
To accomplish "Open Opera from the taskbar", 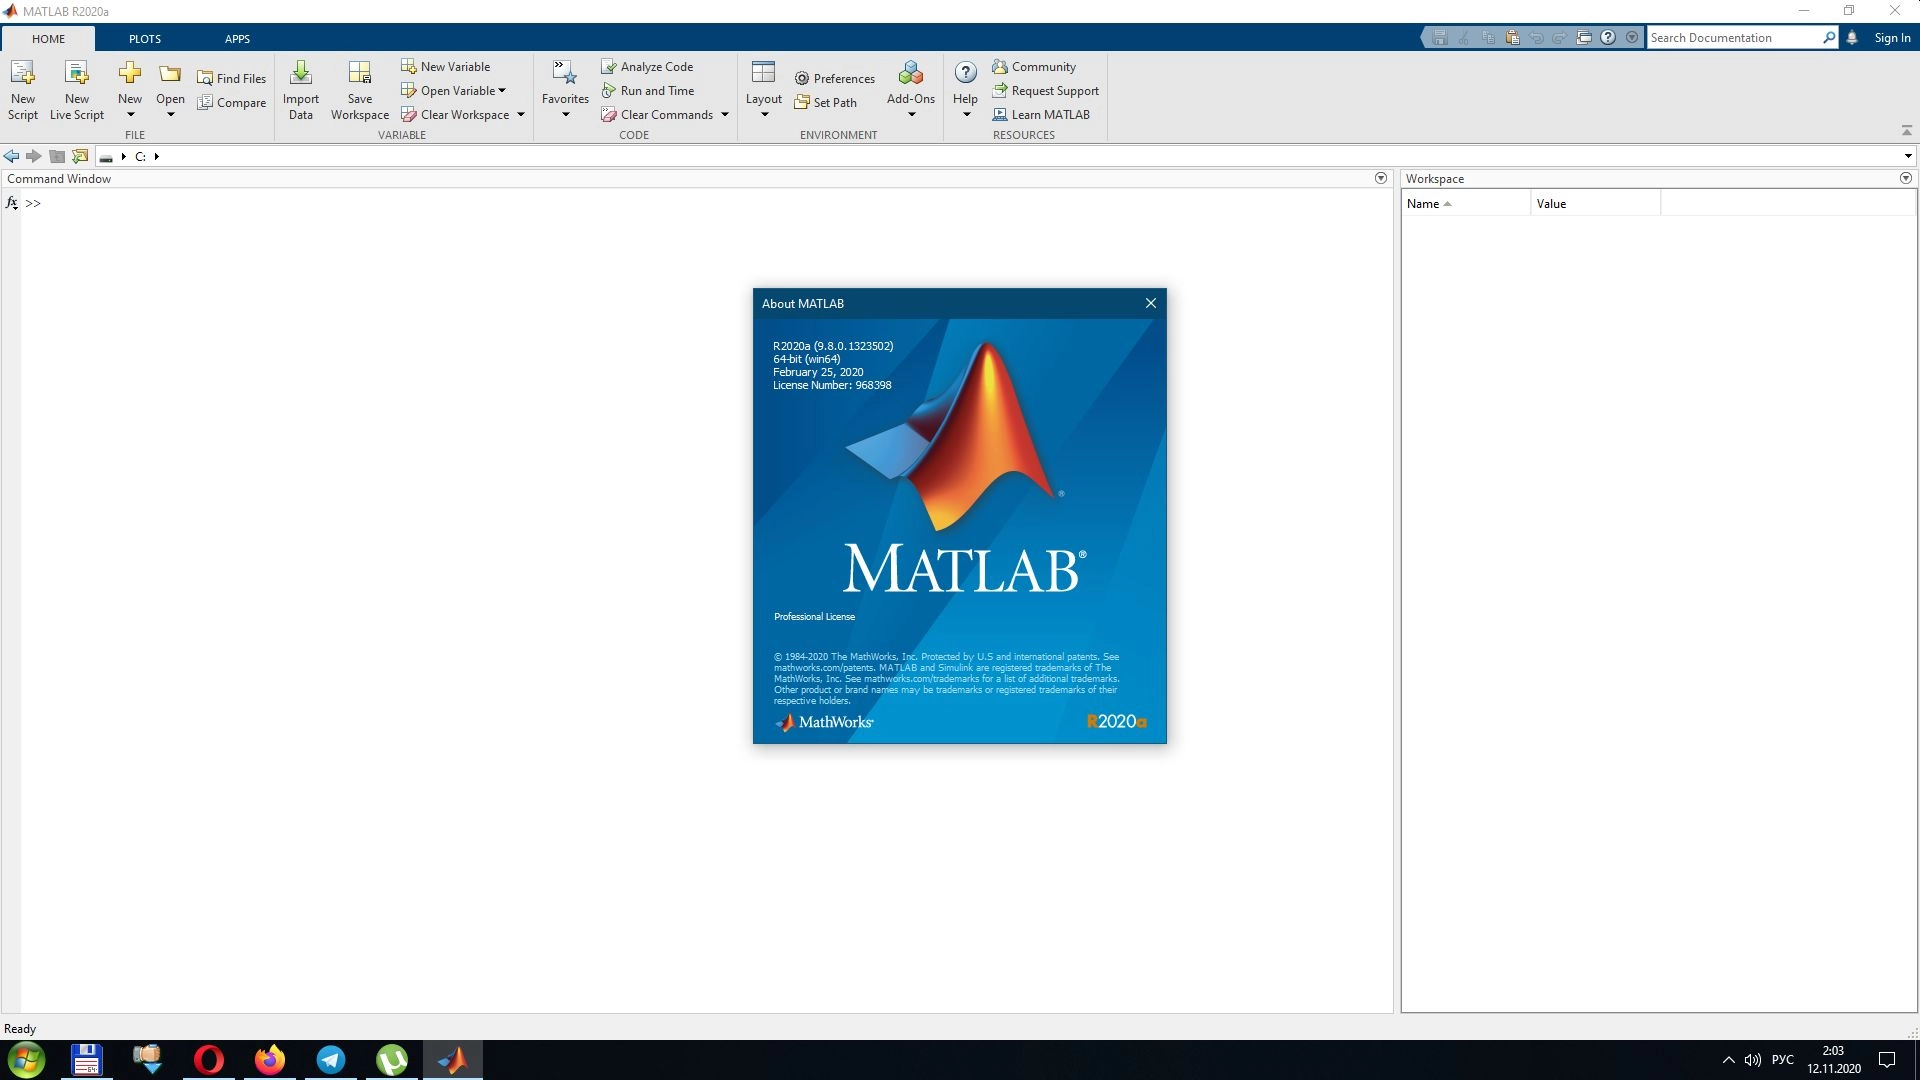I will point(209,1059).
